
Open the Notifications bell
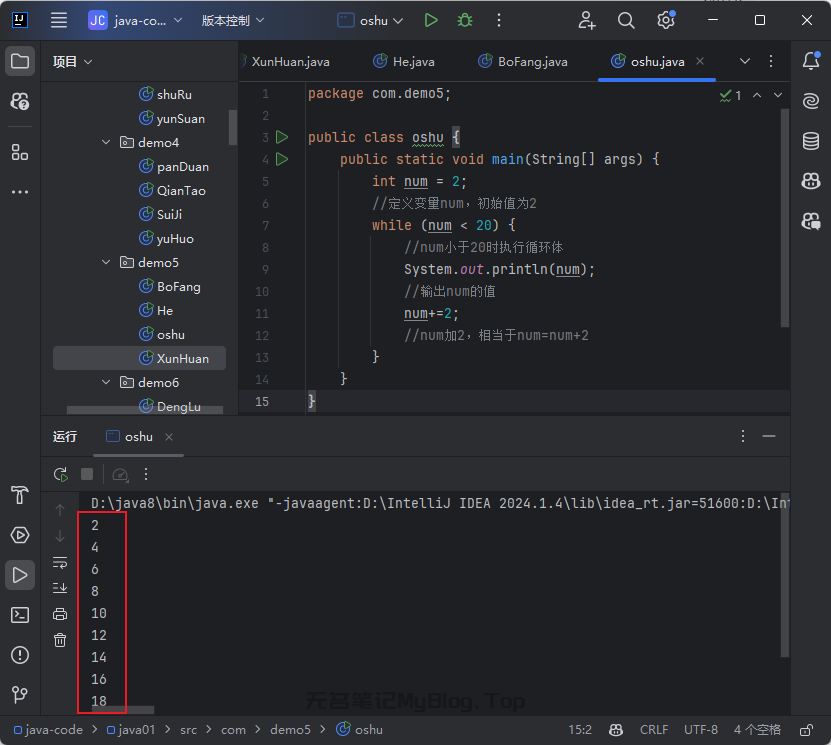811,61
